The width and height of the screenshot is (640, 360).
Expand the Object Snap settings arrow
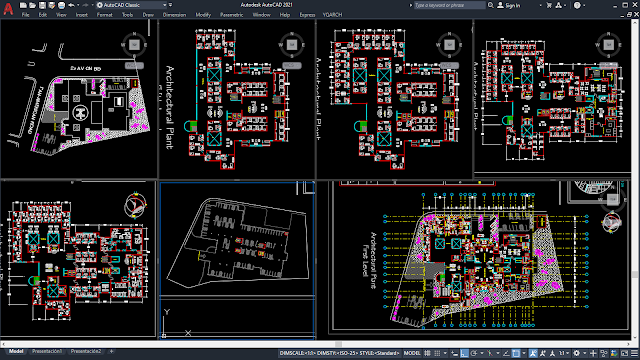click(524, 353)
